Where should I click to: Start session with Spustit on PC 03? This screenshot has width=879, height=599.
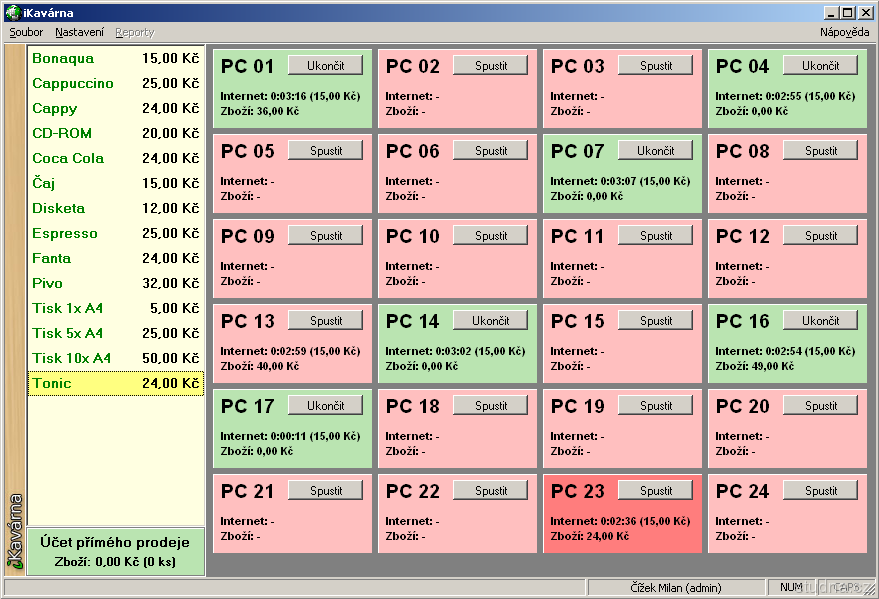656,66
